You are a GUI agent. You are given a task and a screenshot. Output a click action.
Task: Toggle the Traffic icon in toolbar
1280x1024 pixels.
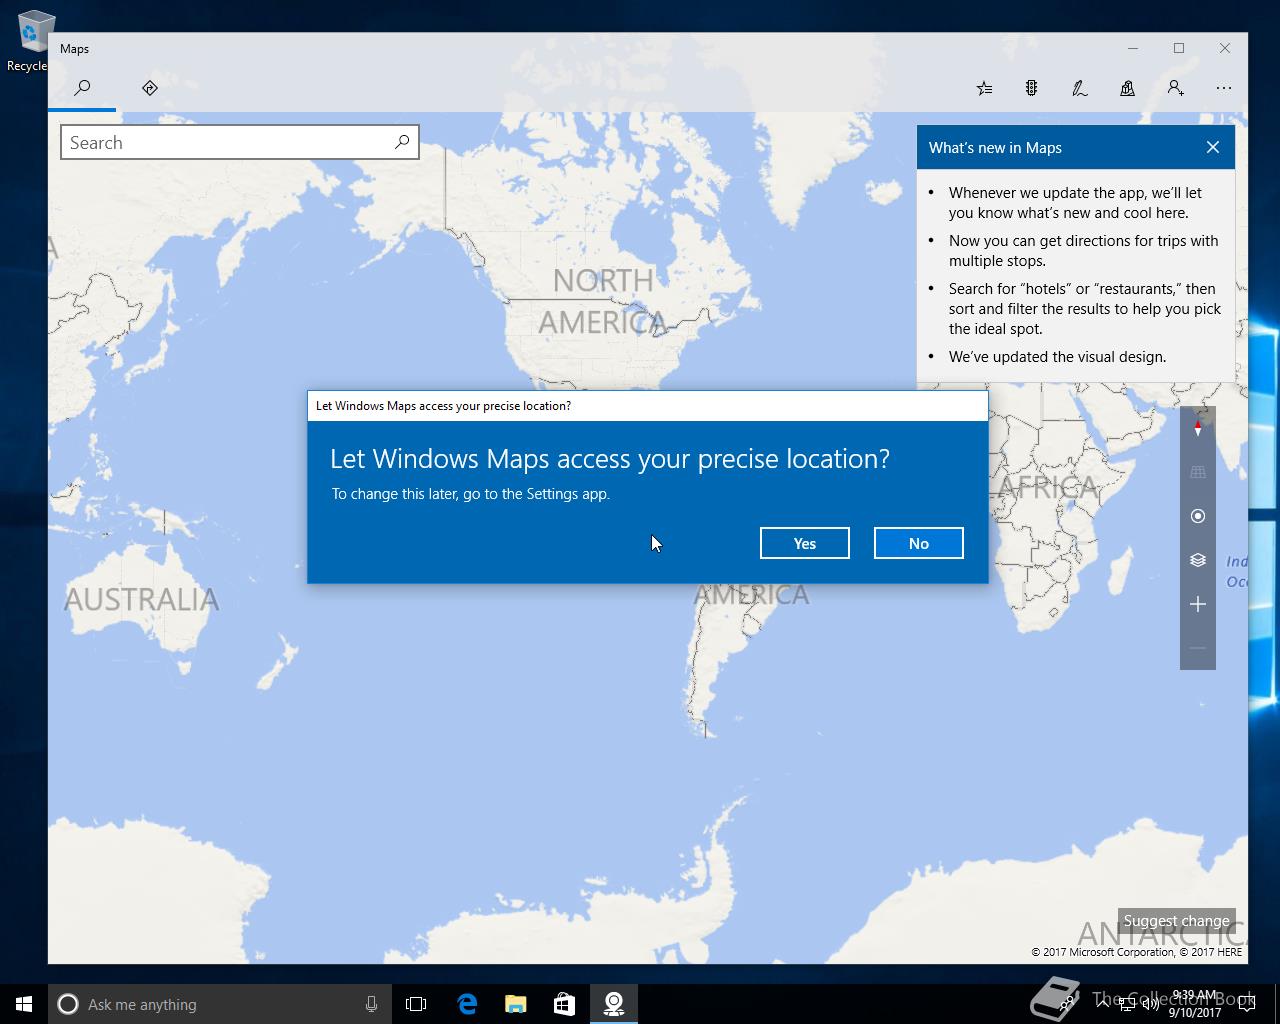(1031, 88)
